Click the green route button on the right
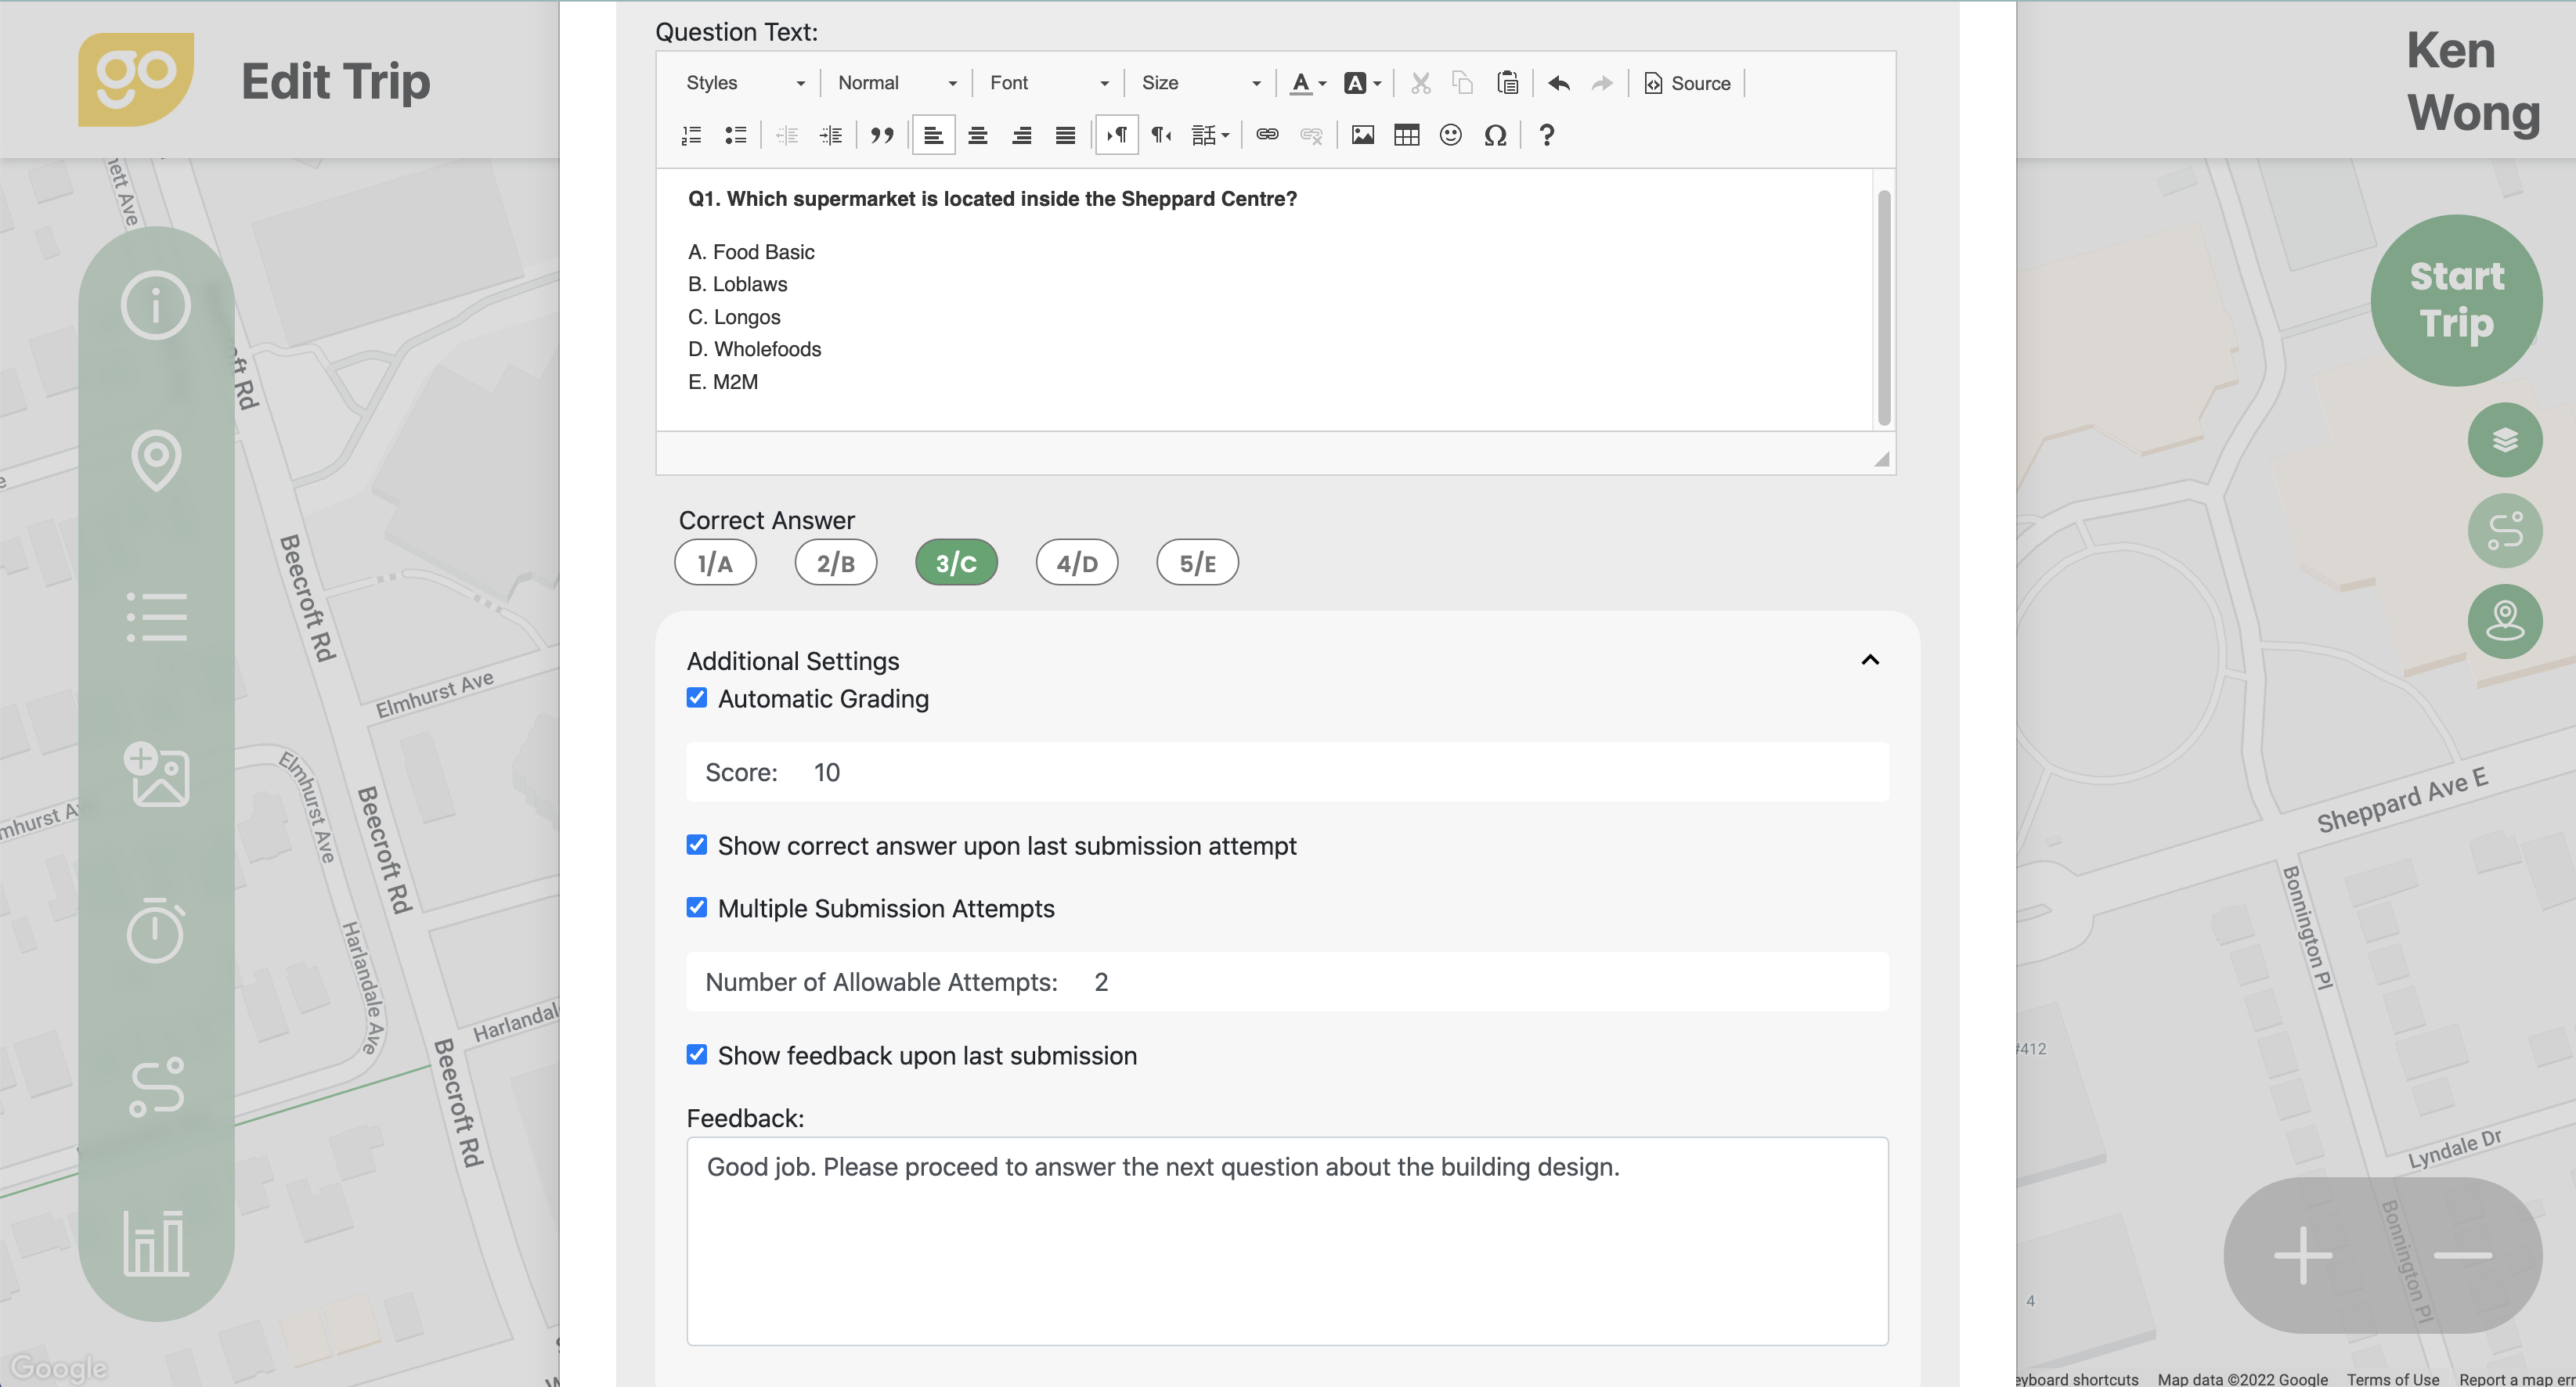 point(2505,531)
